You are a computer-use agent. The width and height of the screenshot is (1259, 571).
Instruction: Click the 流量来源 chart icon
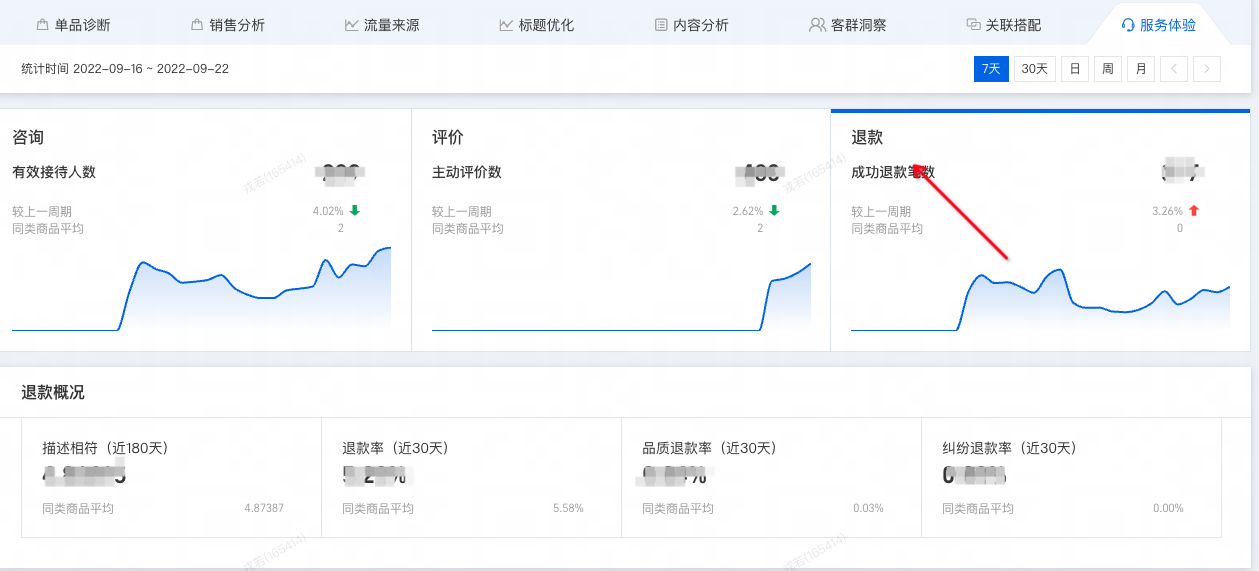(352, 25)
